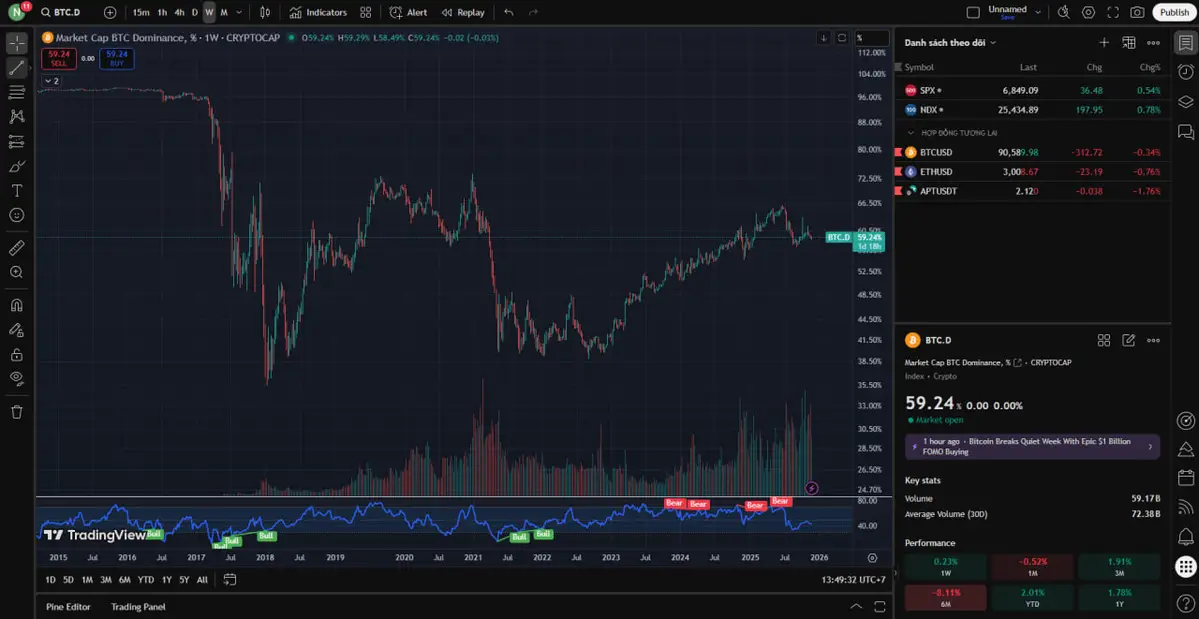
Task: Click the Publish button
Action: click(1174, 12)
